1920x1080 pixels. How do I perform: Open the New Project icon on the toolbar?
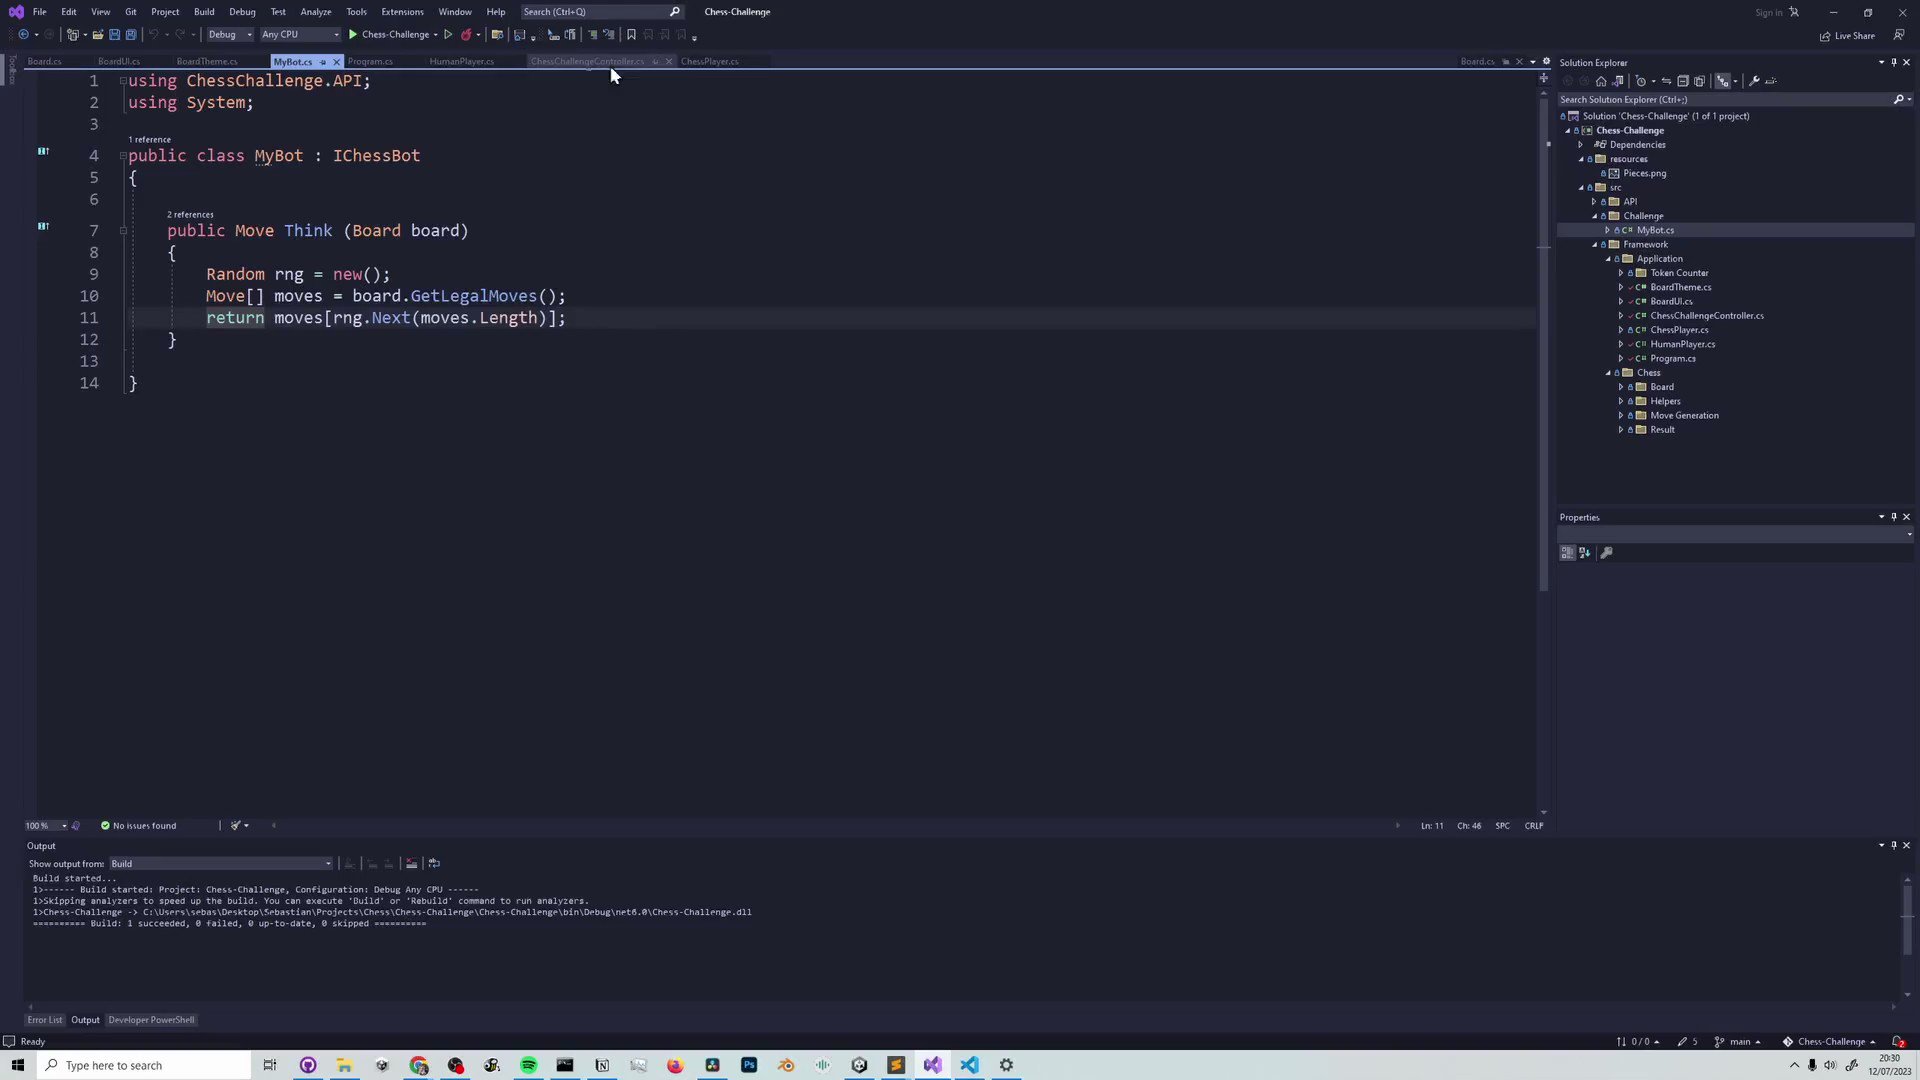[74, 34]
